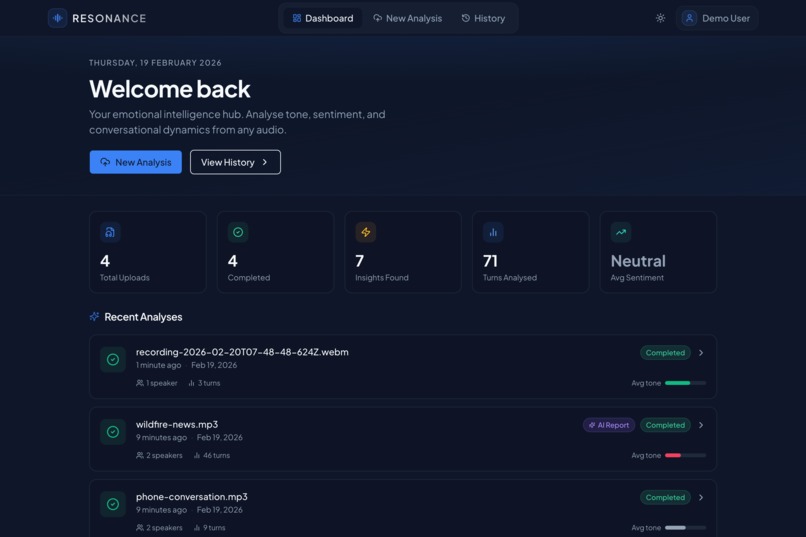Select the Neutral Avg Sentiment card

pos(658,252)
